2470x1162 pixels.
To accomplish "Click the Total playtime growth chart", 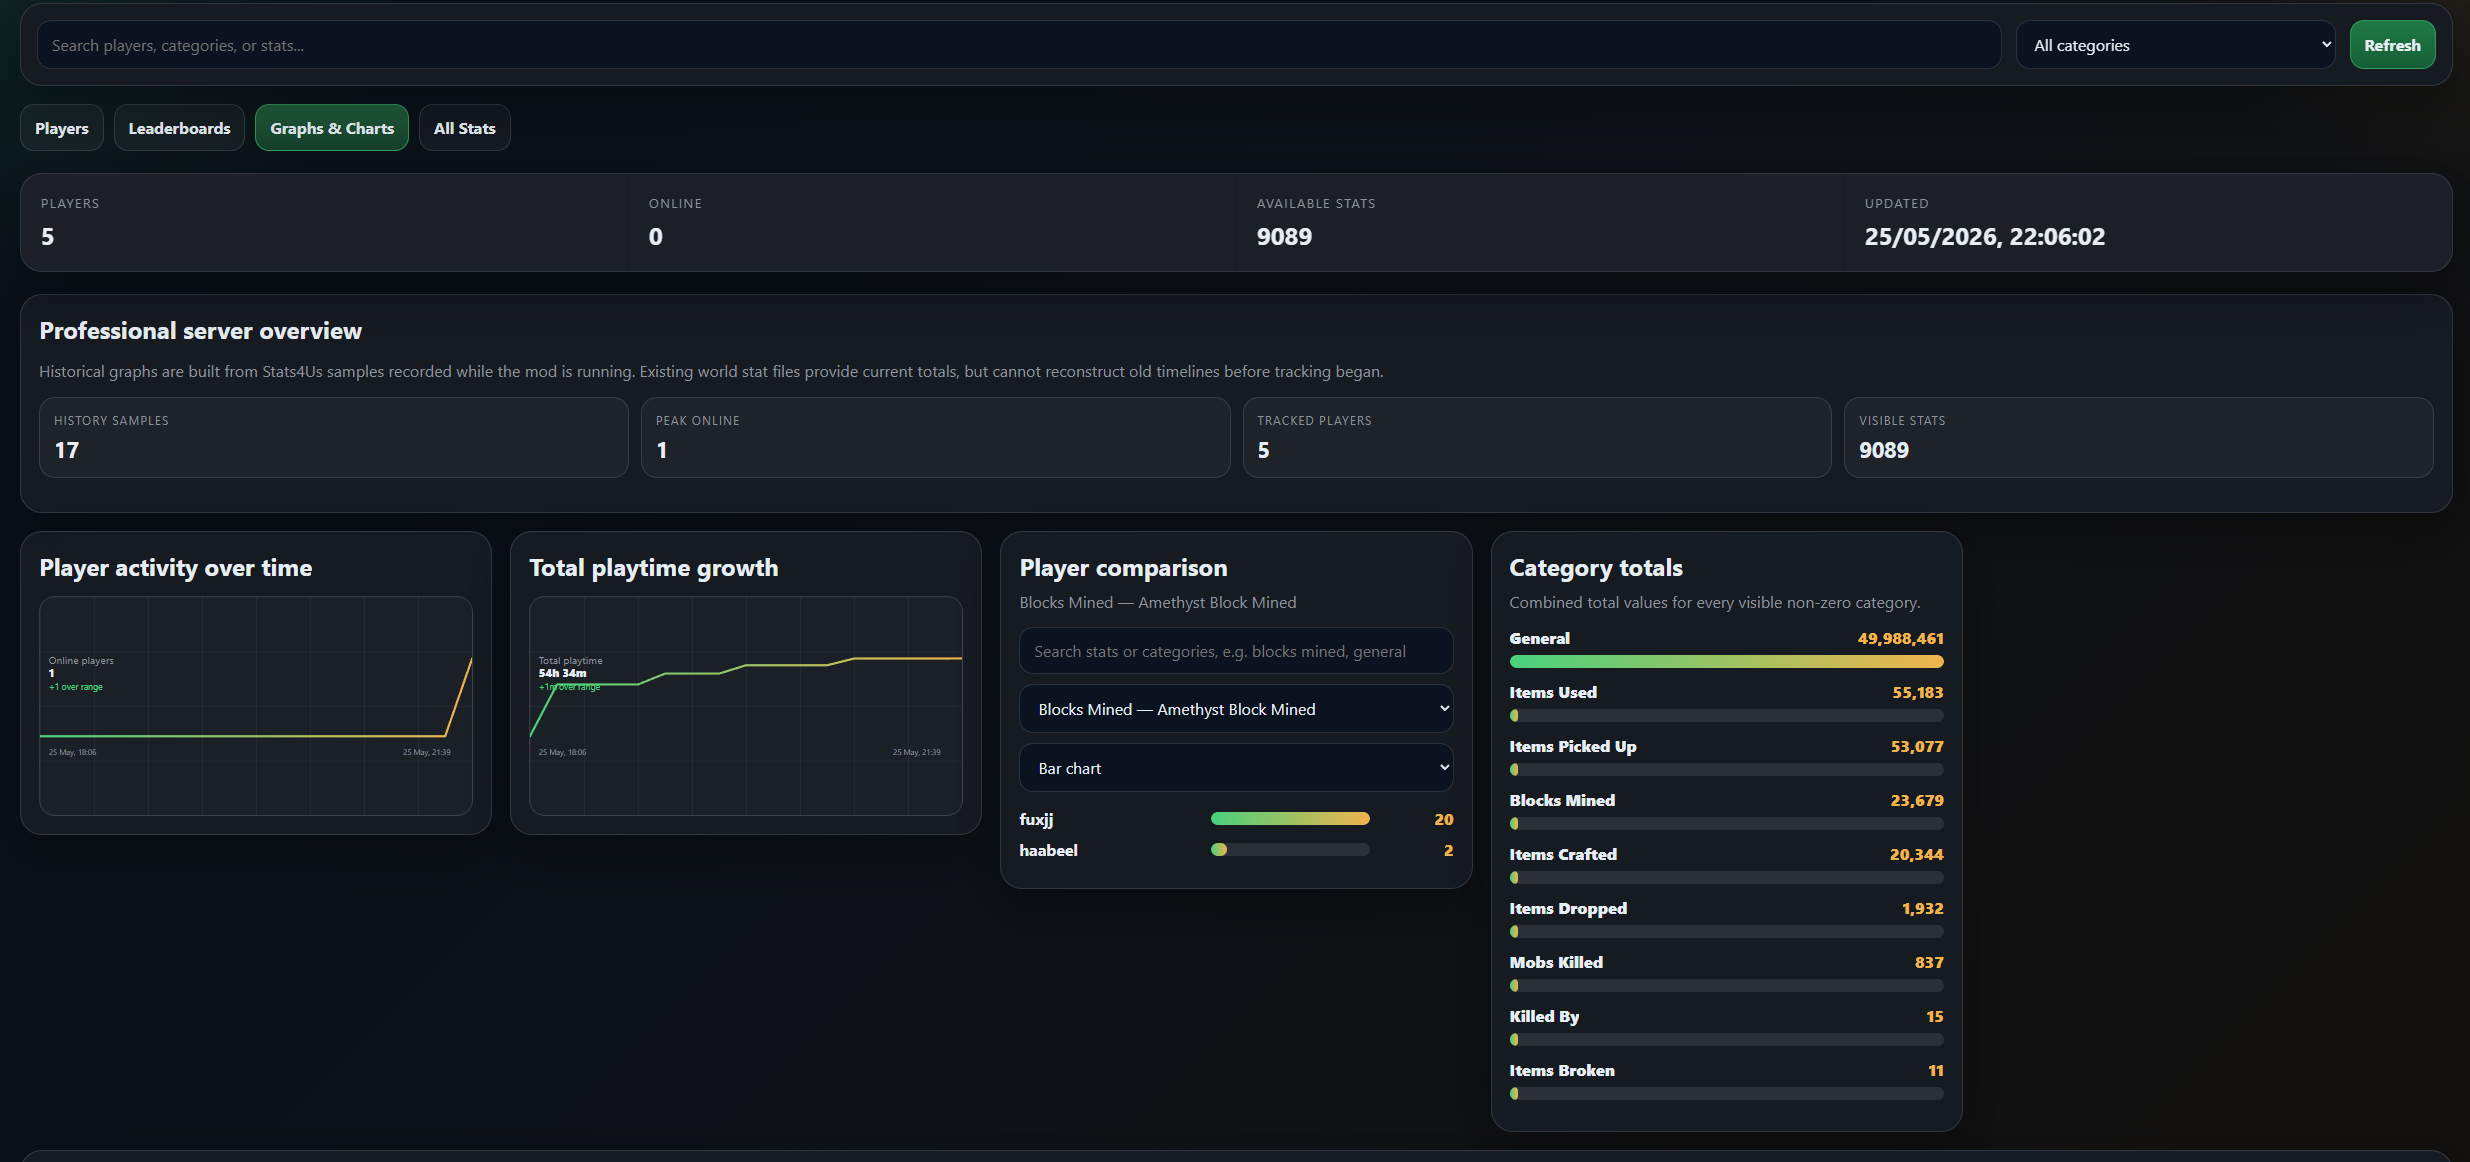I will pyautogui.click(x=746, y=706).
